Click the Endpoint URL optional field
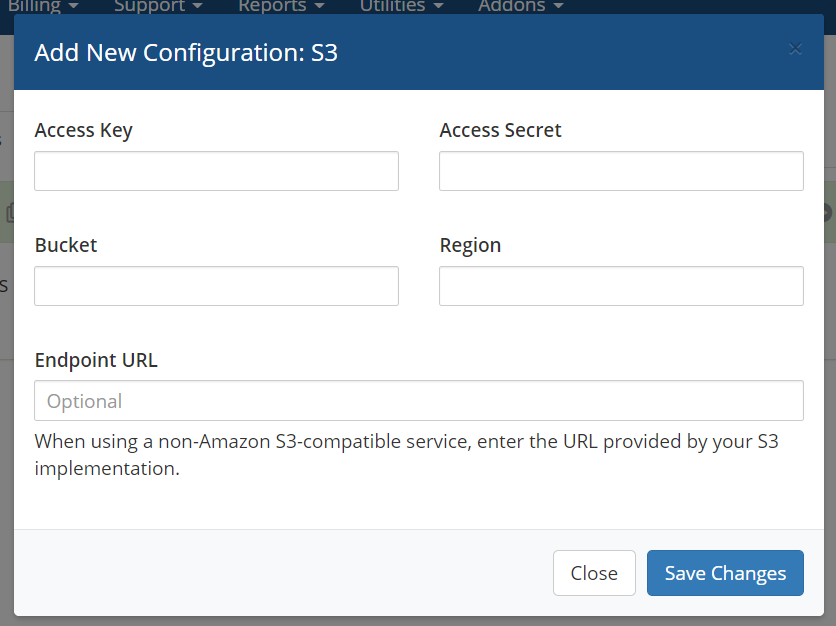 point(419,401)
